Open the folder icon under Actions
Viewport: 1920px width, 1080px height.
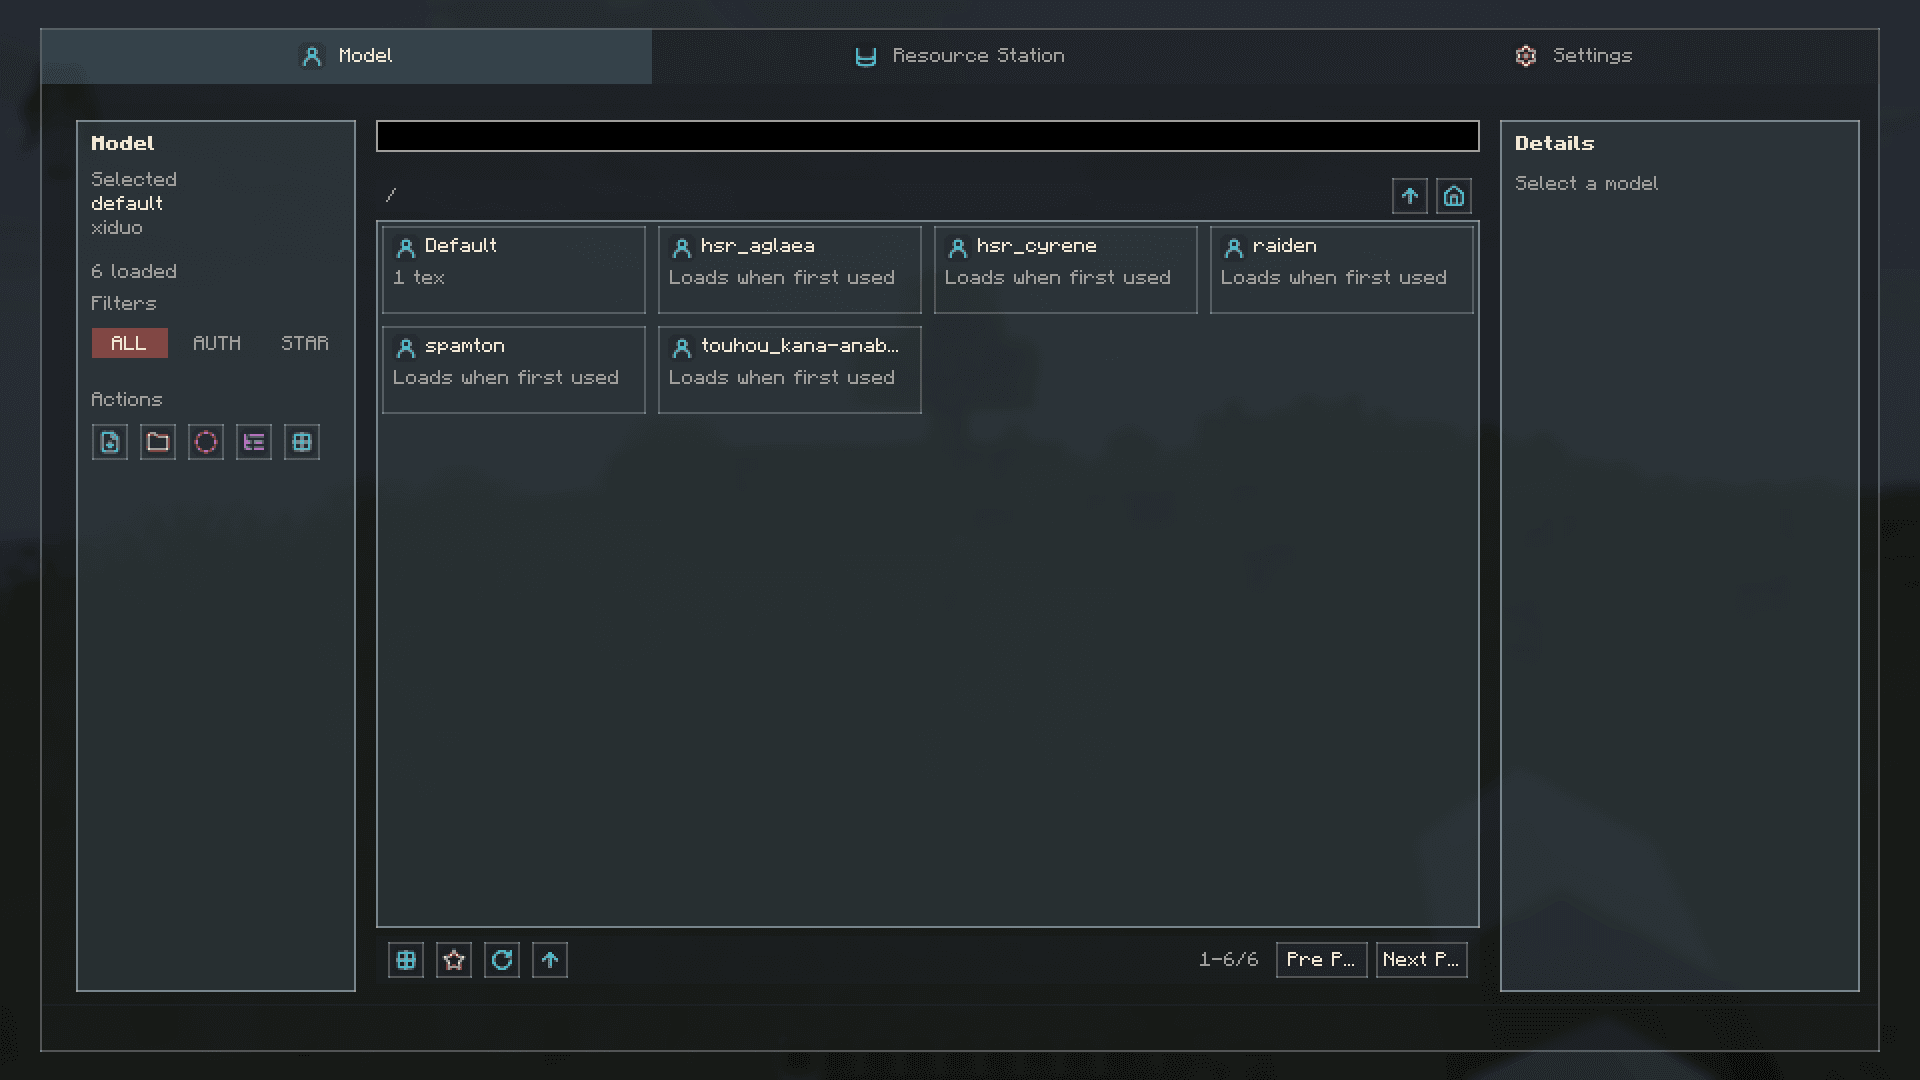(x=158, y=442)
